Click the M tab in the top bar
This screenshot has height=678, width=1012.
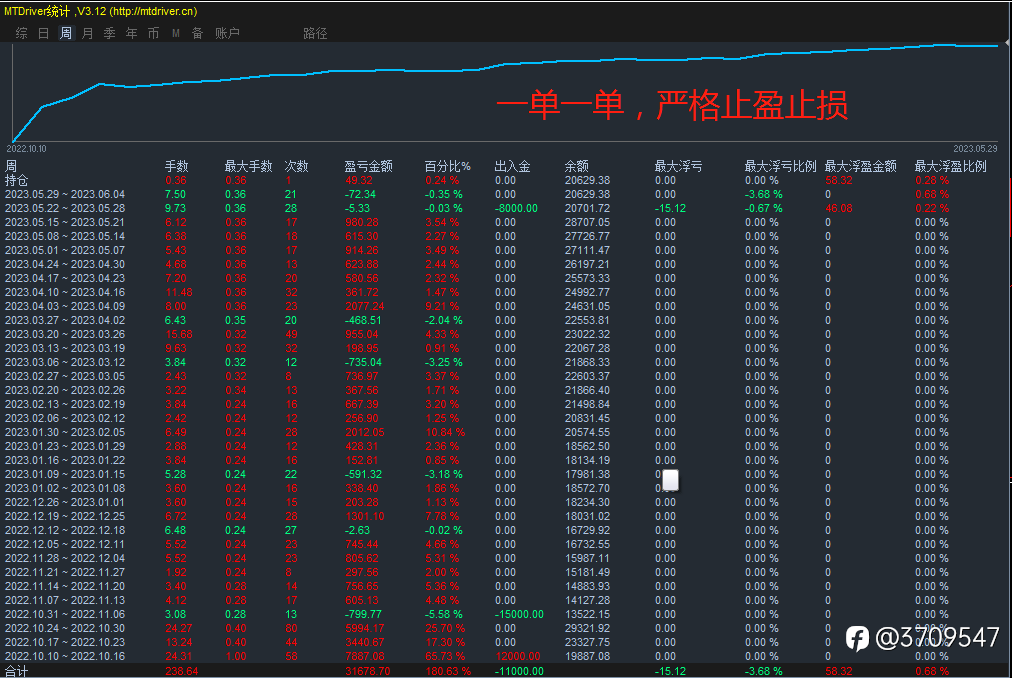[176, 33]
